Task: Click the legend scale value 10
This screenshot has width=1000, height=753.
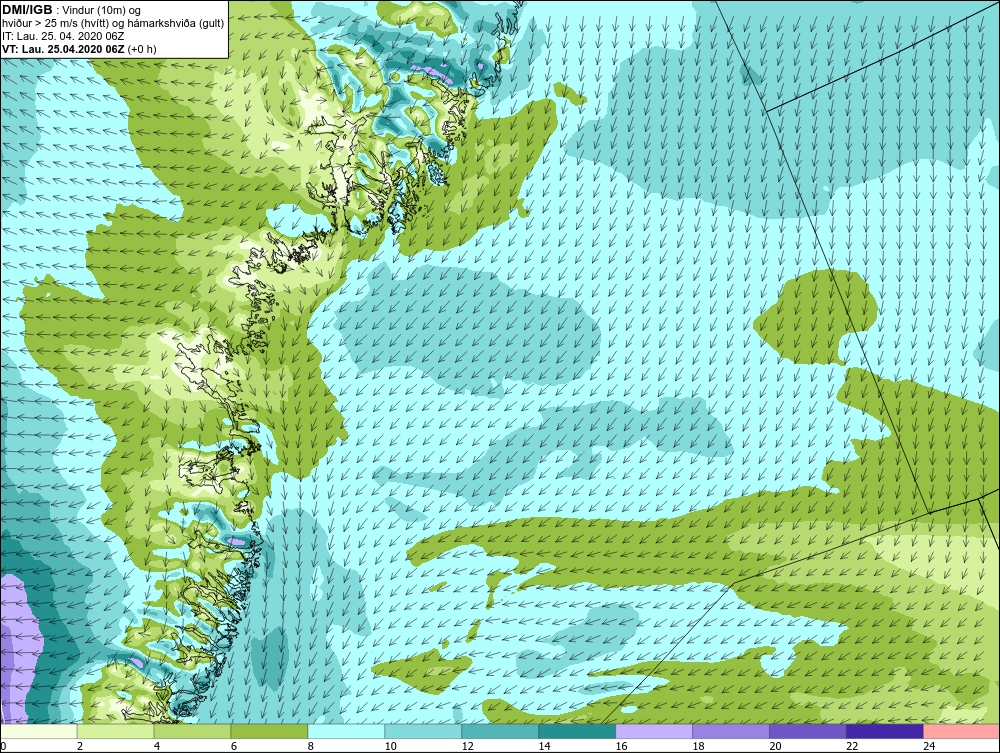Action: pyautogui.click(x=390, y=747)
